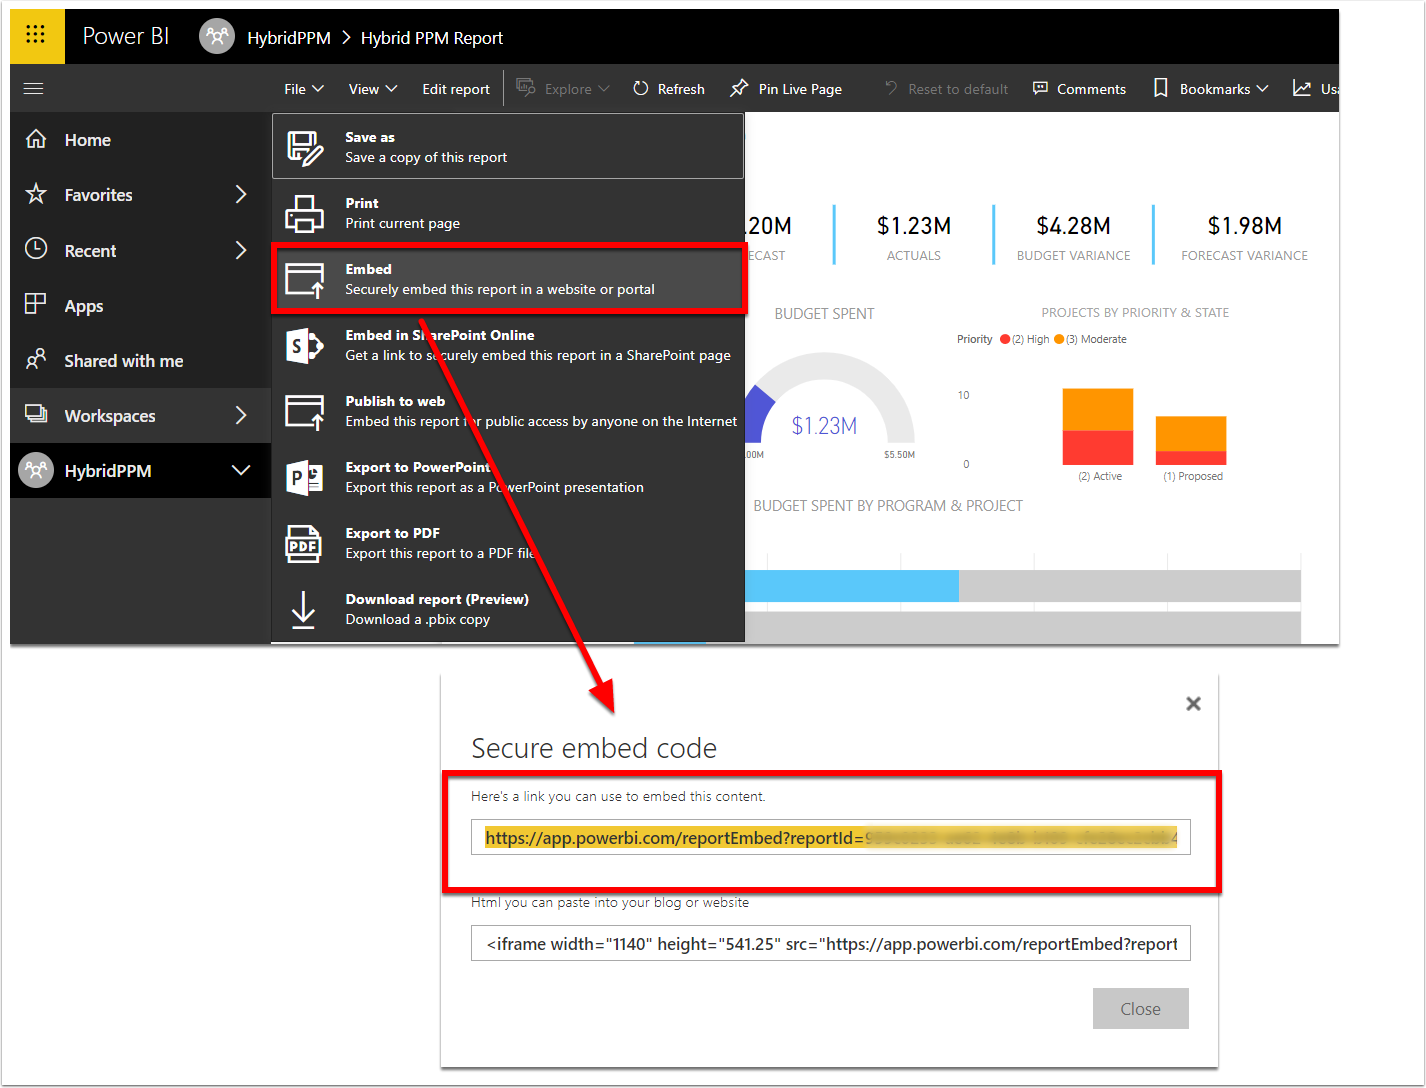This screenshot has height=1088, width=1426.
Task: Click the Save as floppy icon
Action: coord(305,147)
